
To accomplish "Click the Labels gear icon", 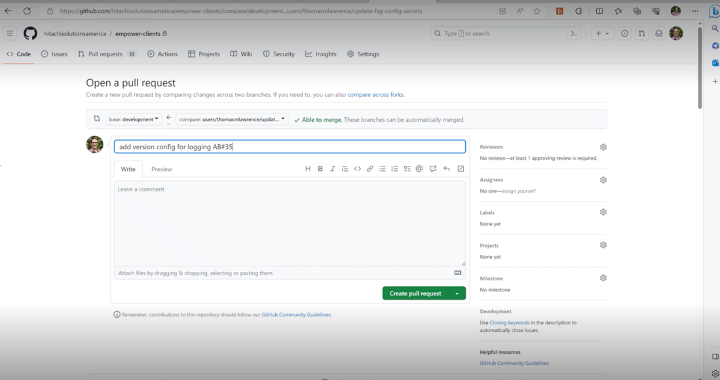I will tap(603, 212).
